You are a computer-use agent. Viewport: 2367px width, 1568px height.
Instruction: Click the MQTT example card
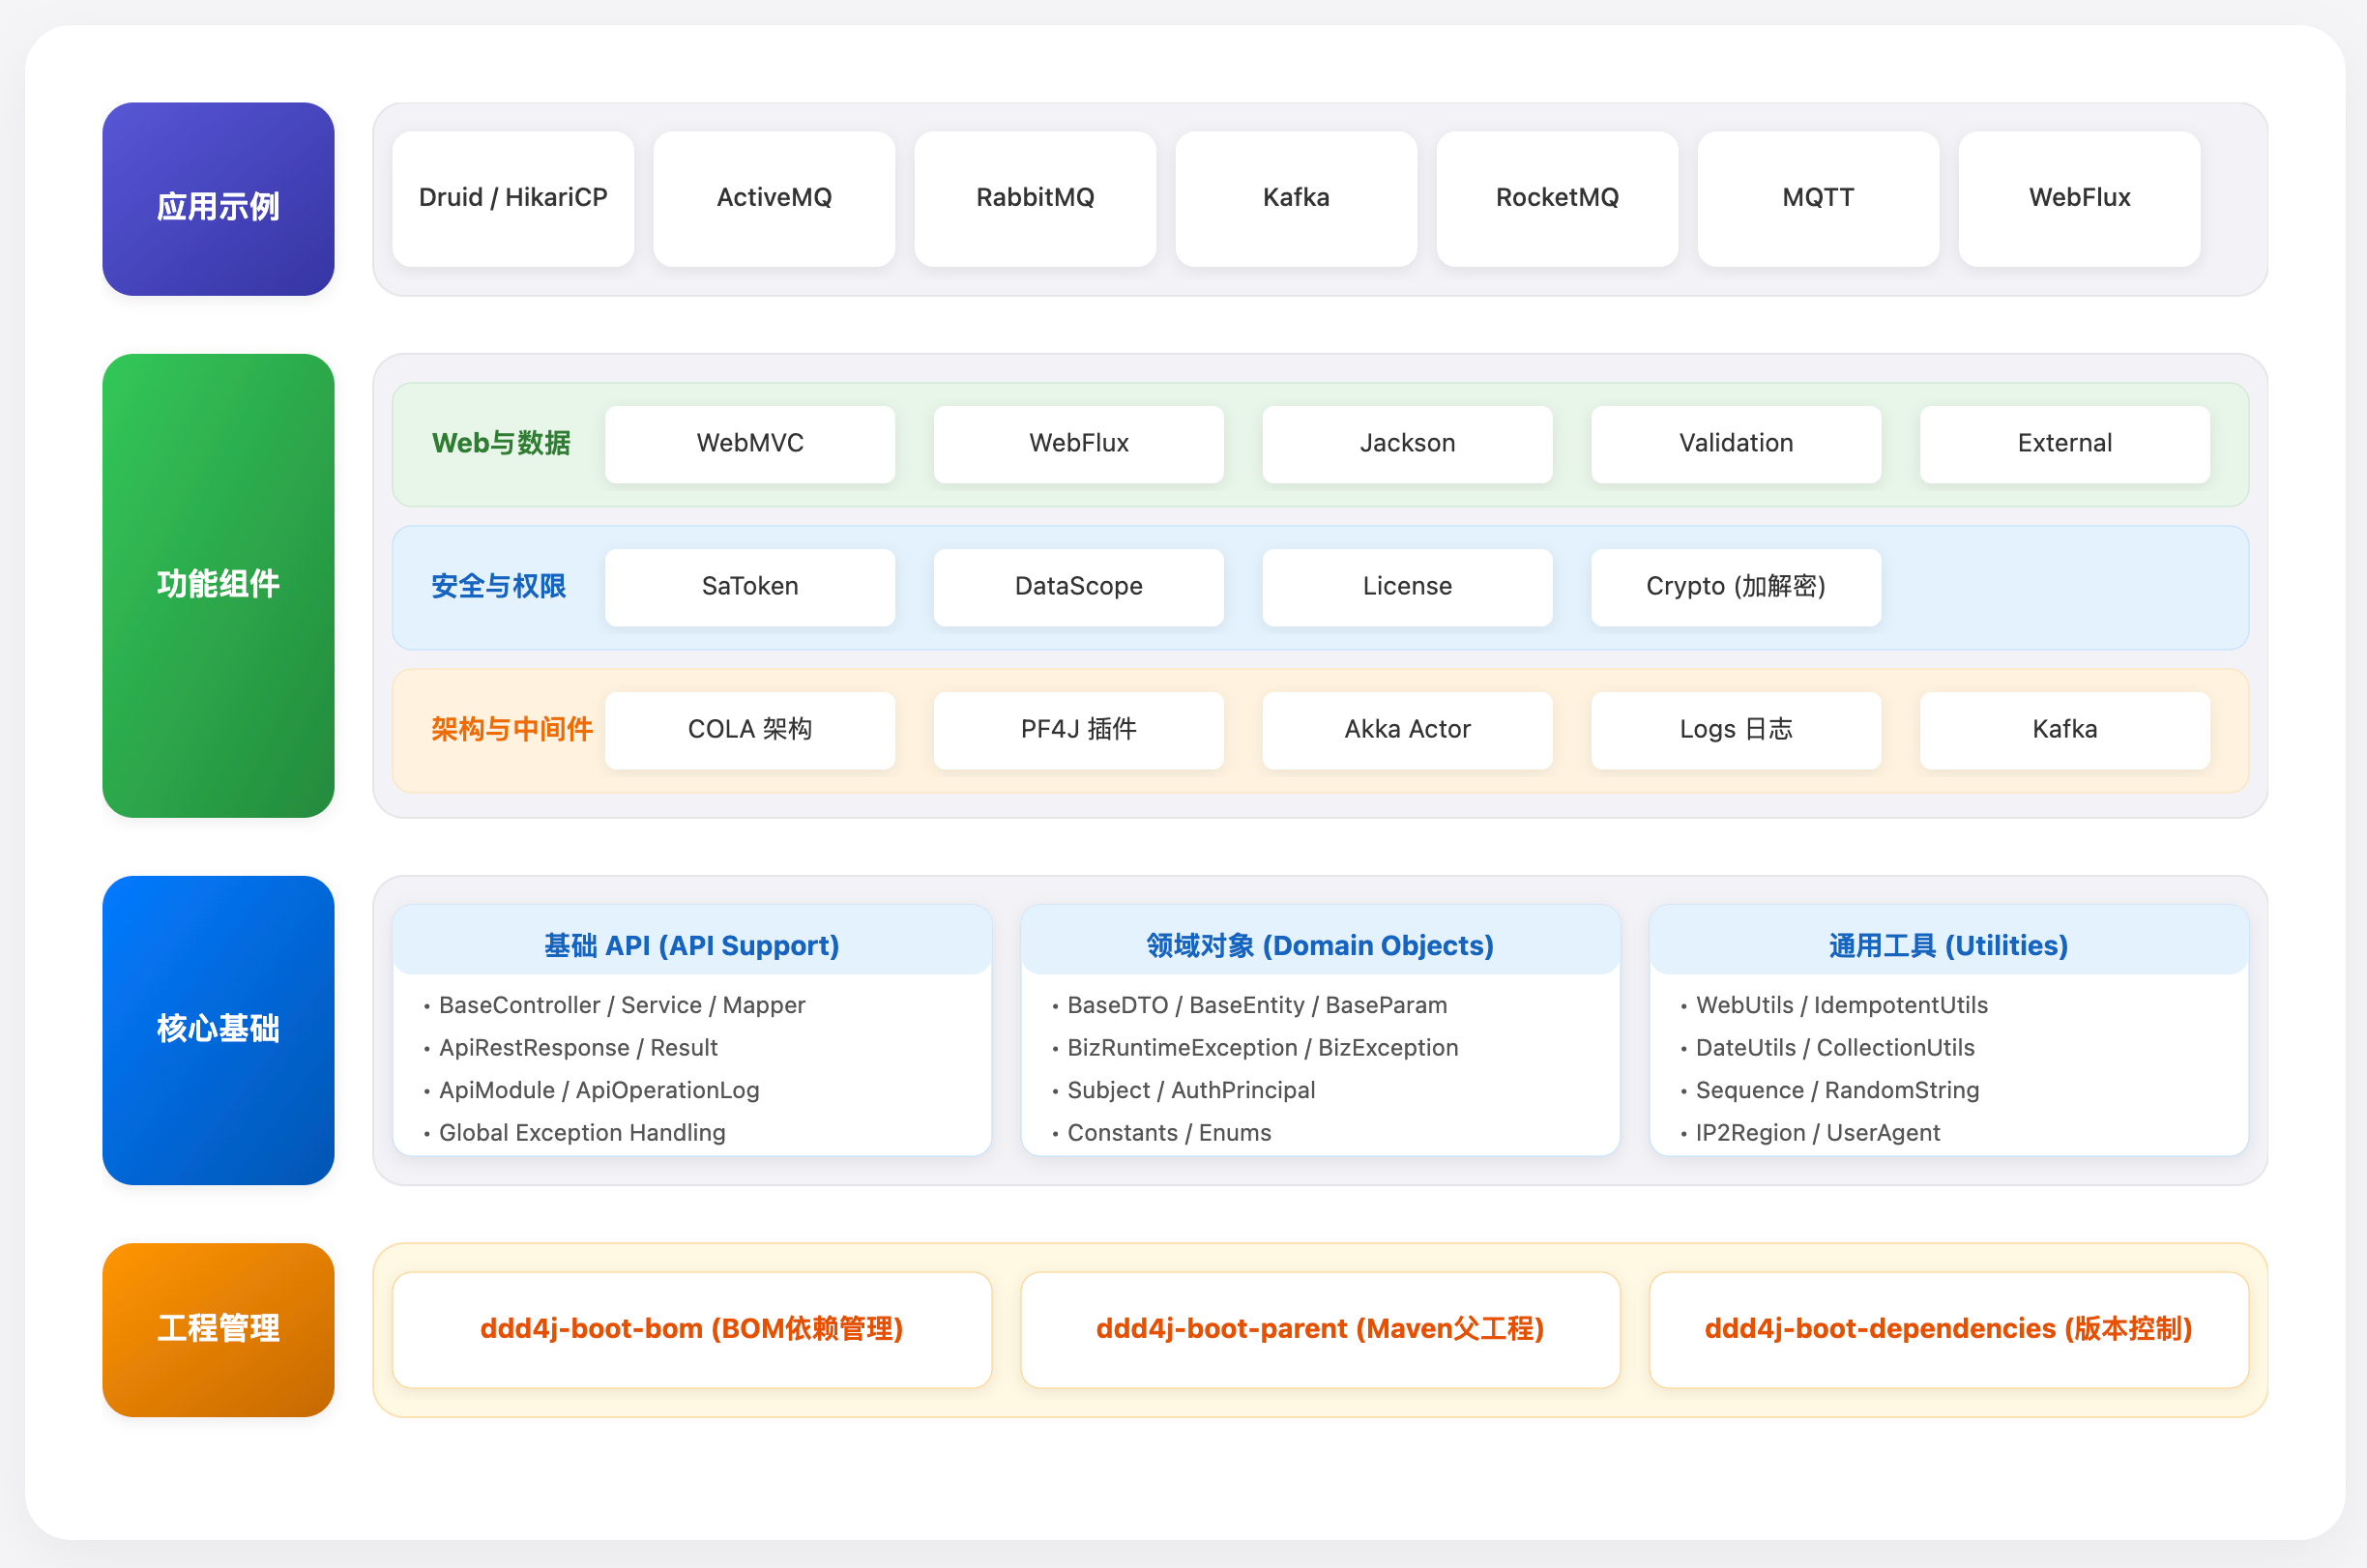[1818, 198]
